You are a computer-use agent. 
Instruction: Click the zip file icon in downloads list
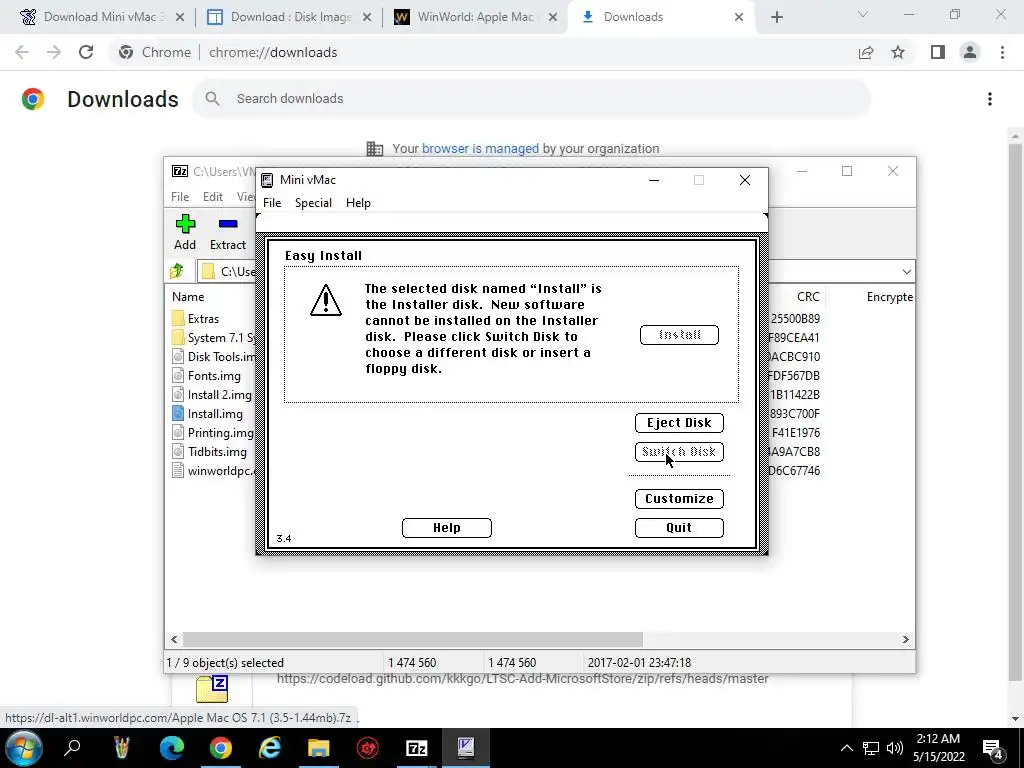[212, 688]
